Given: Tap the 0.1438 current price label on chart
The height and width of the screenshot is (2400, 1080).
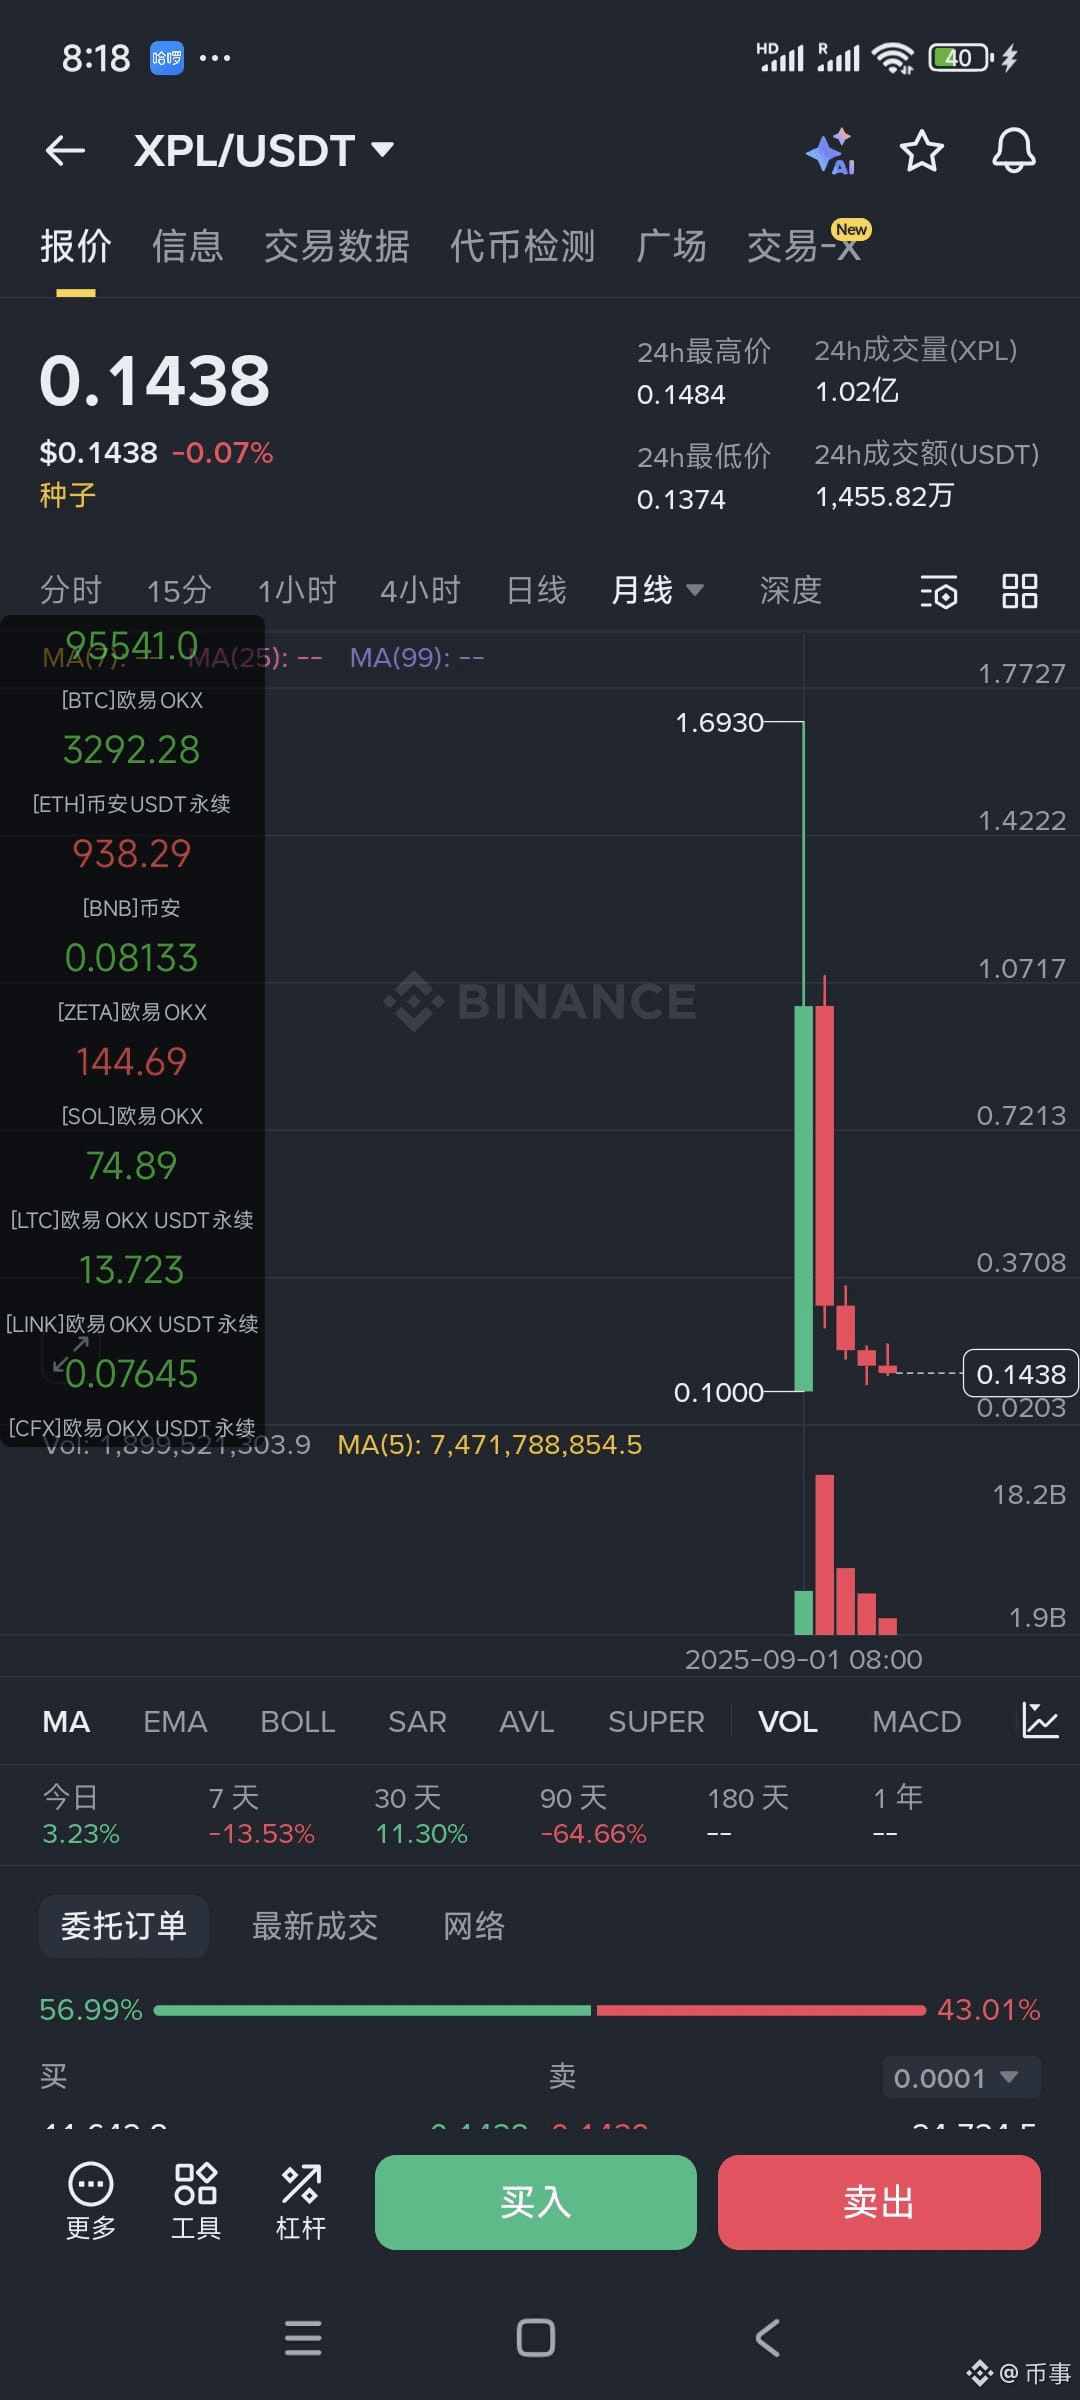Looking at the screenshot, I should [x=1020, y=1374].
